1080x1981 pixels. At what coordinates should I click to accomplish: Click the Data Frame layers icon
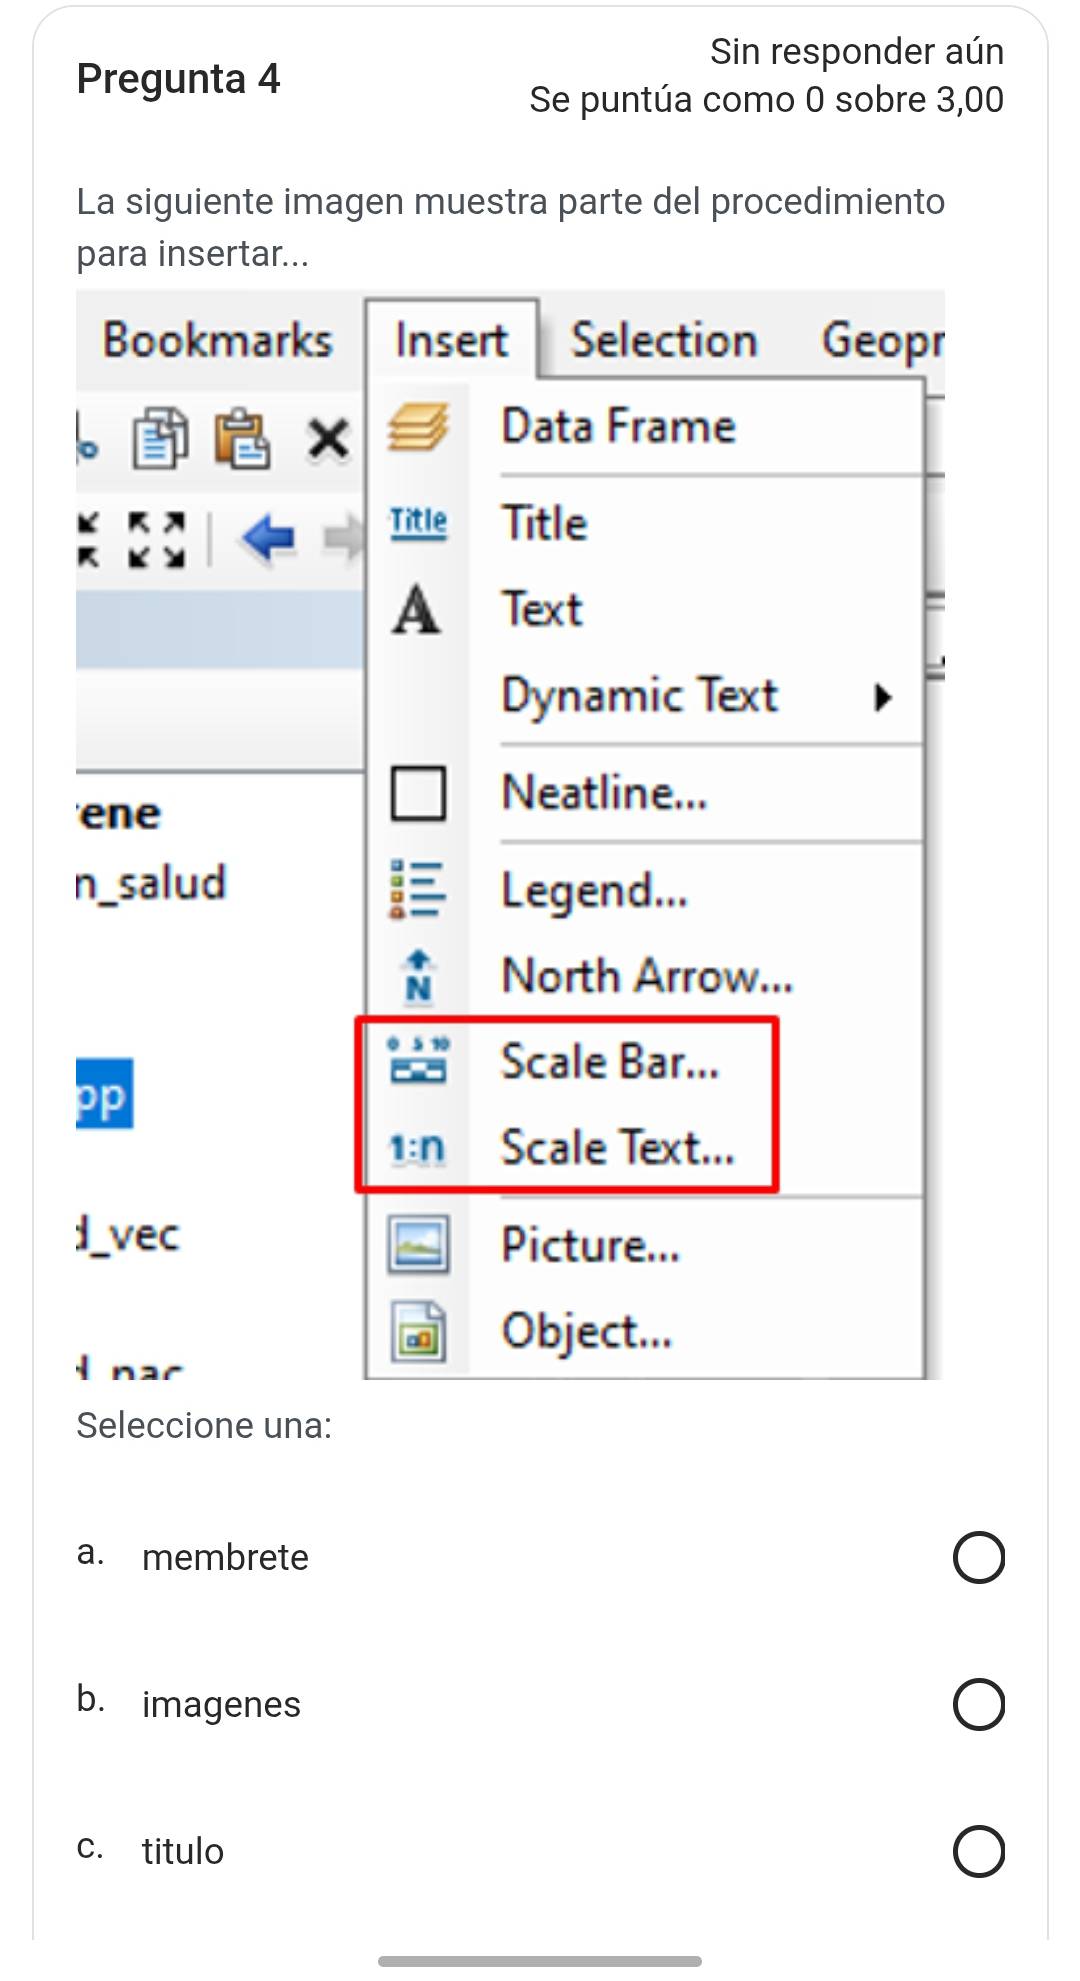[418, 427]
